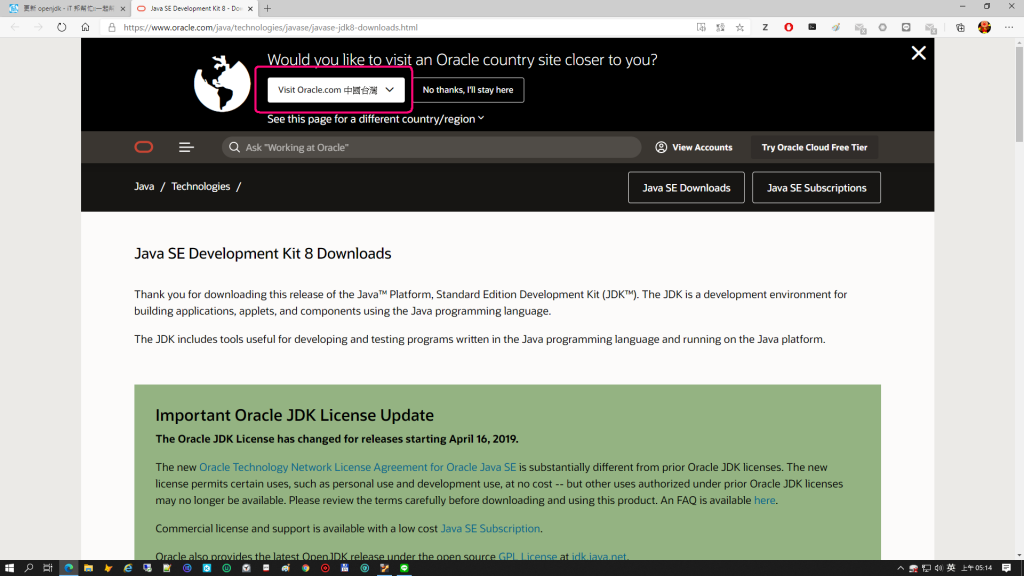The height and width of the screenshot is (576, 1024).
Task: Open a new browser tab
Action: 267,8
